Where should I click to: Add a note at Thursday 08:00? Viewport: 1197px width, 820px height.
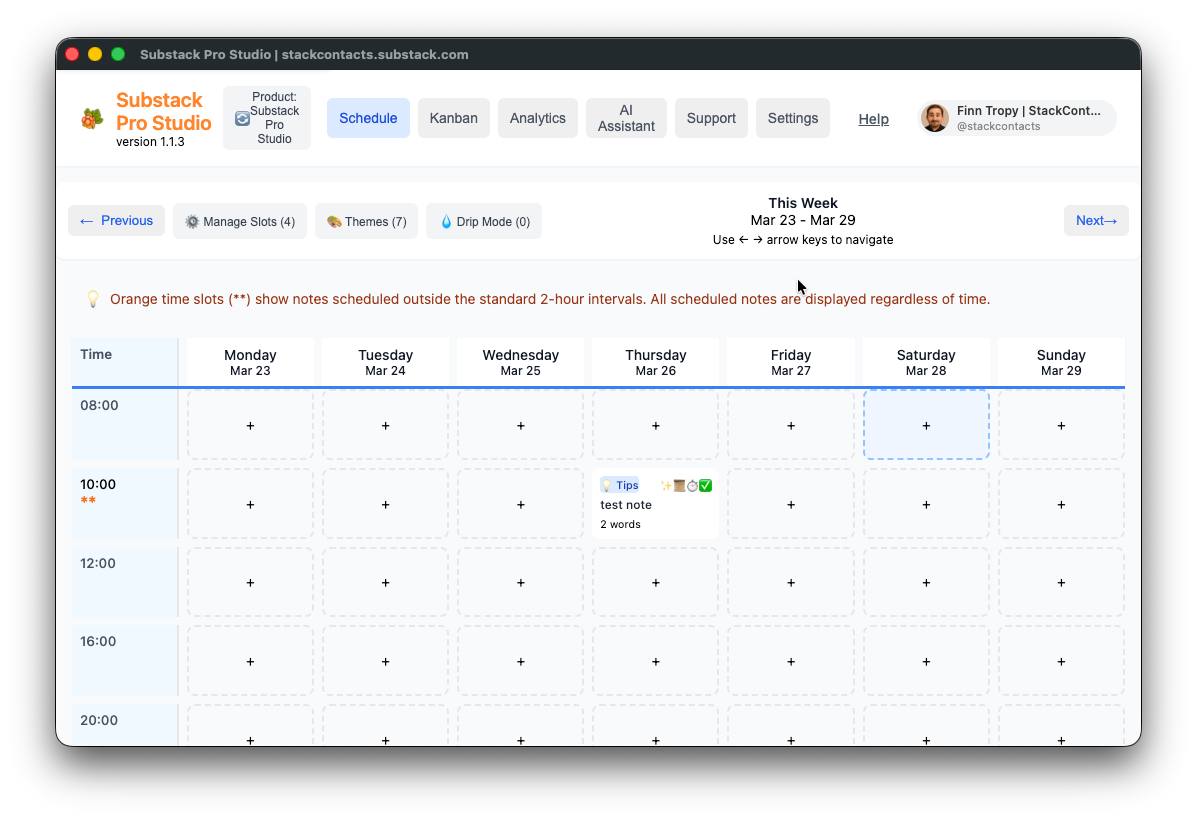(656, 425)
